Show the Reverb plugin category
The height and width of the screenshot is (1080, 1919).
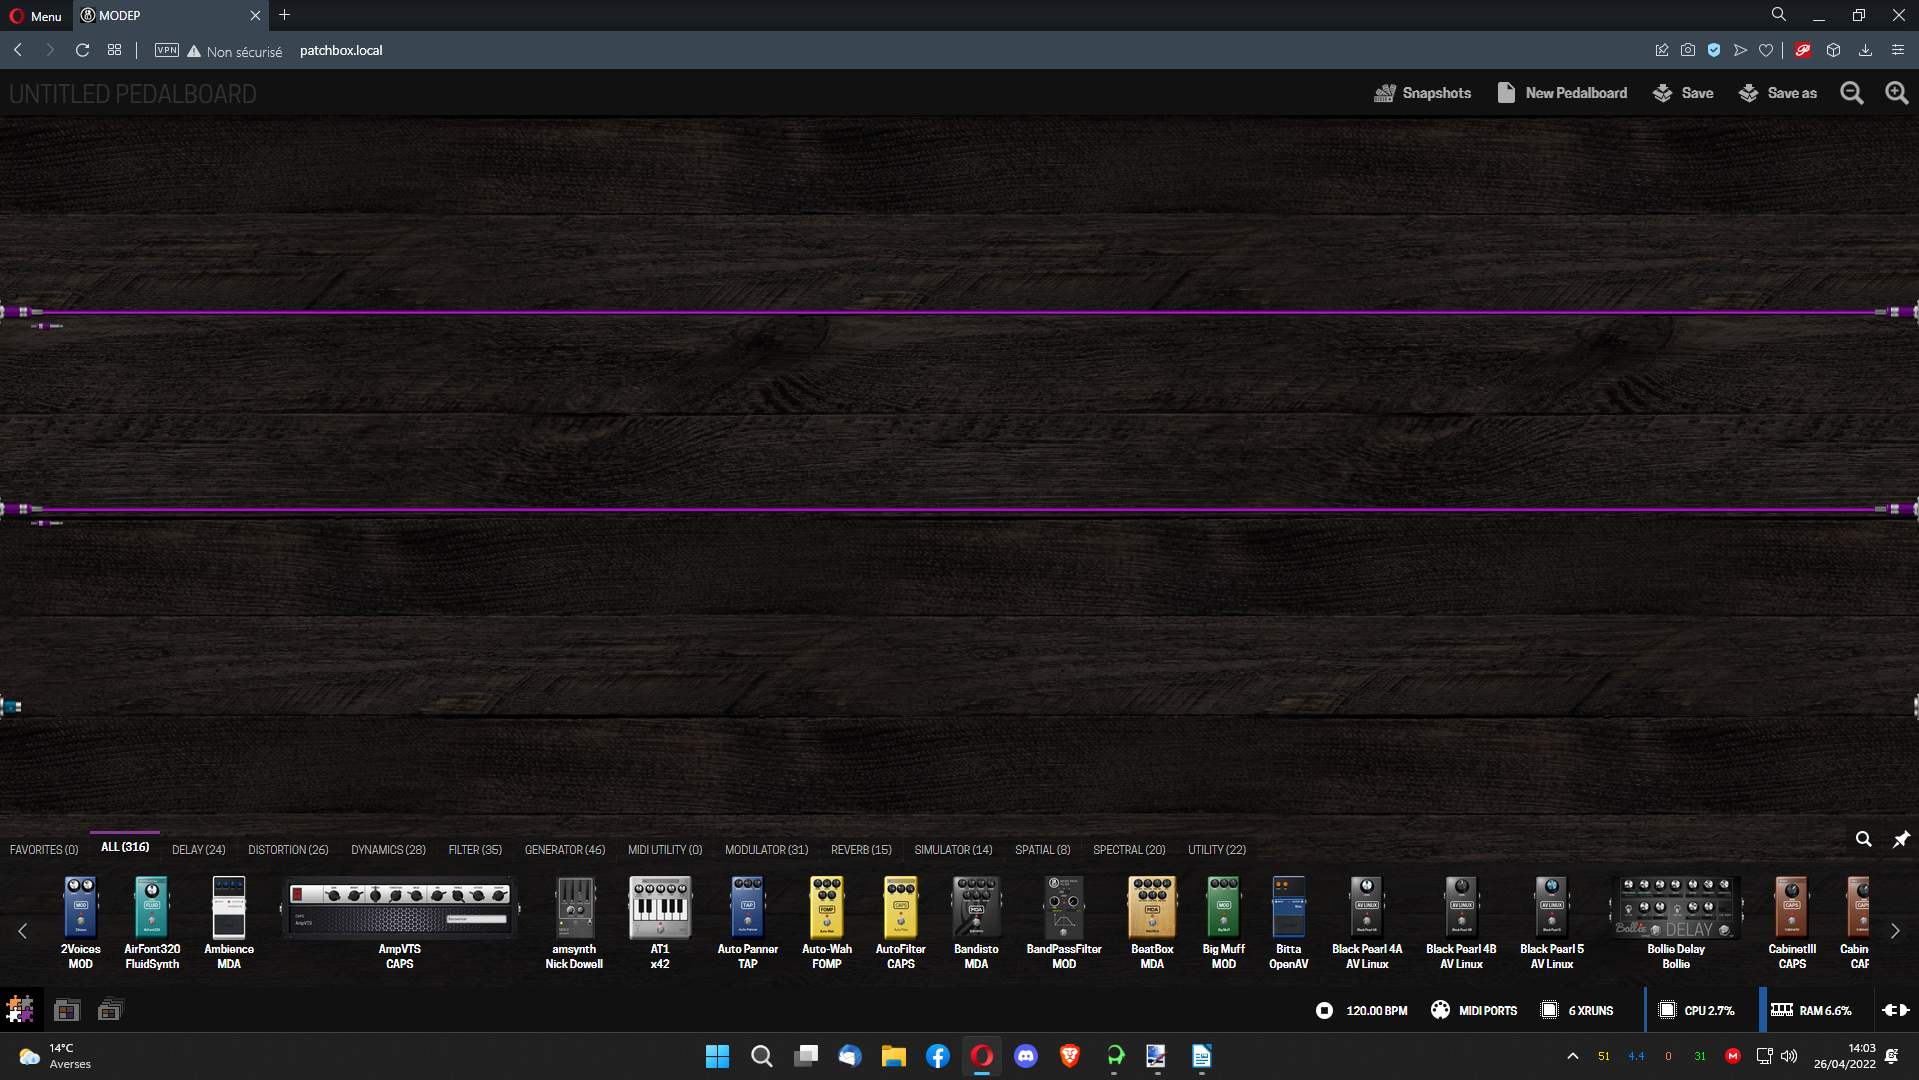click(861, 850)
